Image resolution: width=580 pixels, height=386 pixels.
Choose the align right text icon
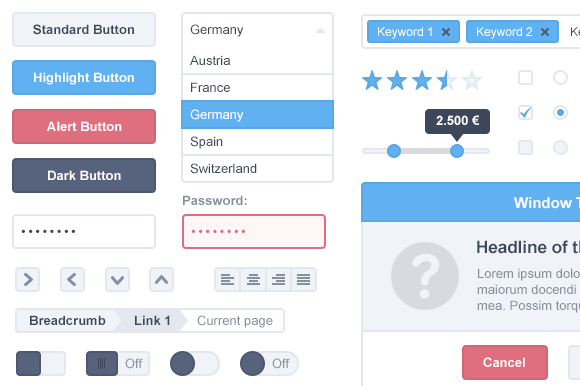[x=279, y=280]
